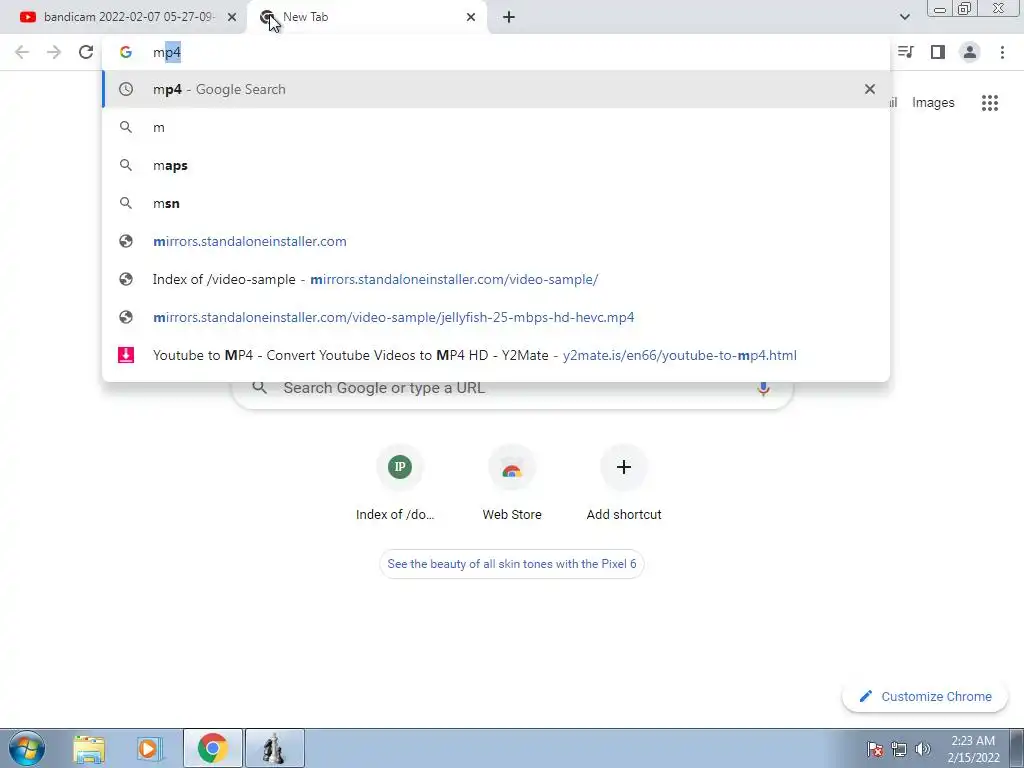Select the 'msn' search suggestion
Screen dimensions: 1024x768
496,203
